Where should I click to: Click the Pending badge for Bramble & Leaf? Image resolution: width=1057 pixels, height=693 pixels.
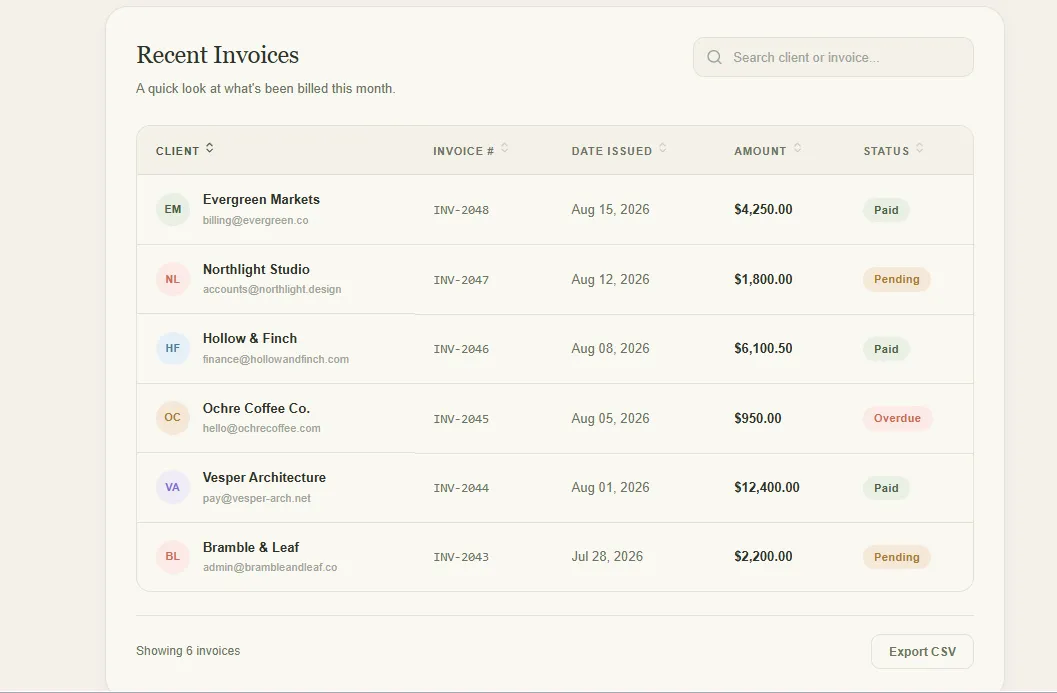point(897,557)
